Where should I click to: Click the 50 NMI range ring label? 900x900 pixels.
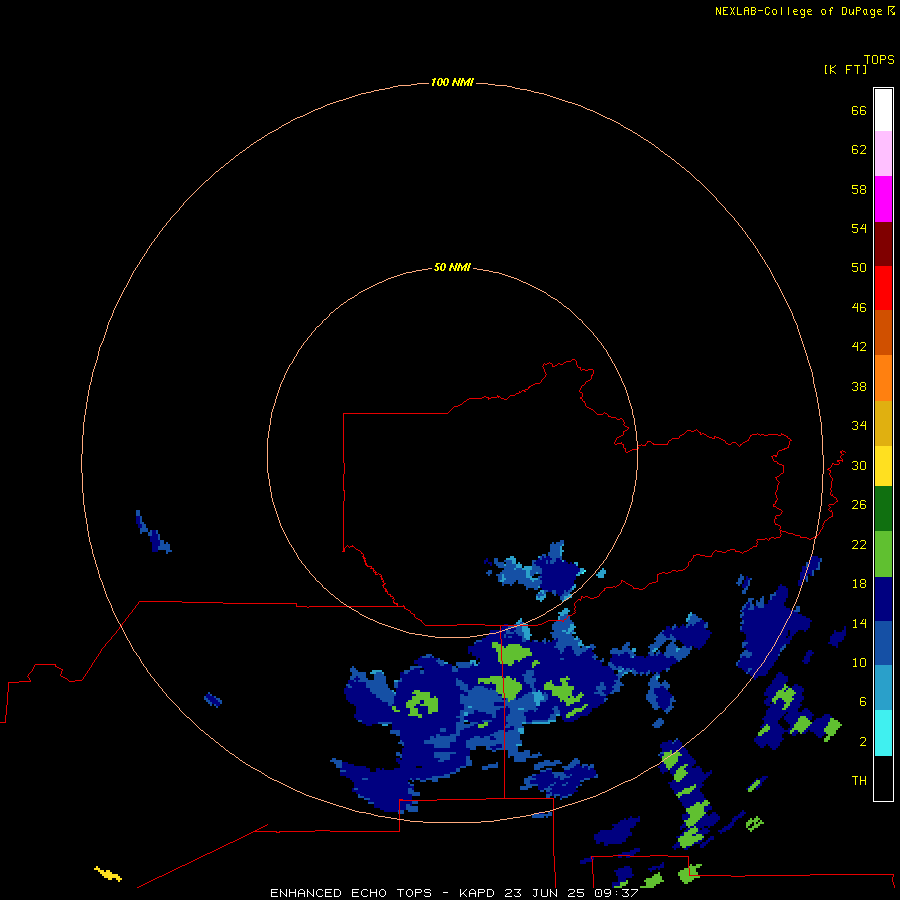452,267
